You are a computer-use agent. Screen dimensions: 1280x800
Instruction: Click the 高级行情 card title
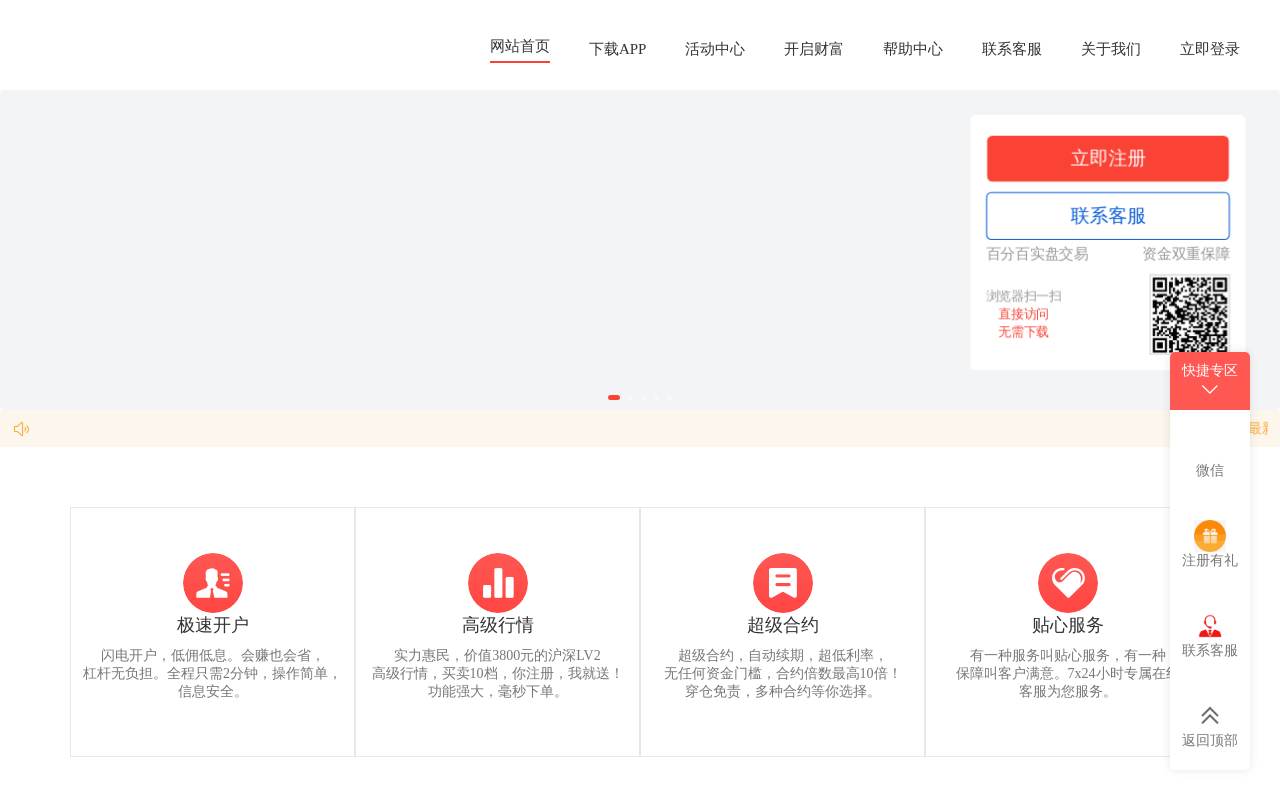click(498, 625)
